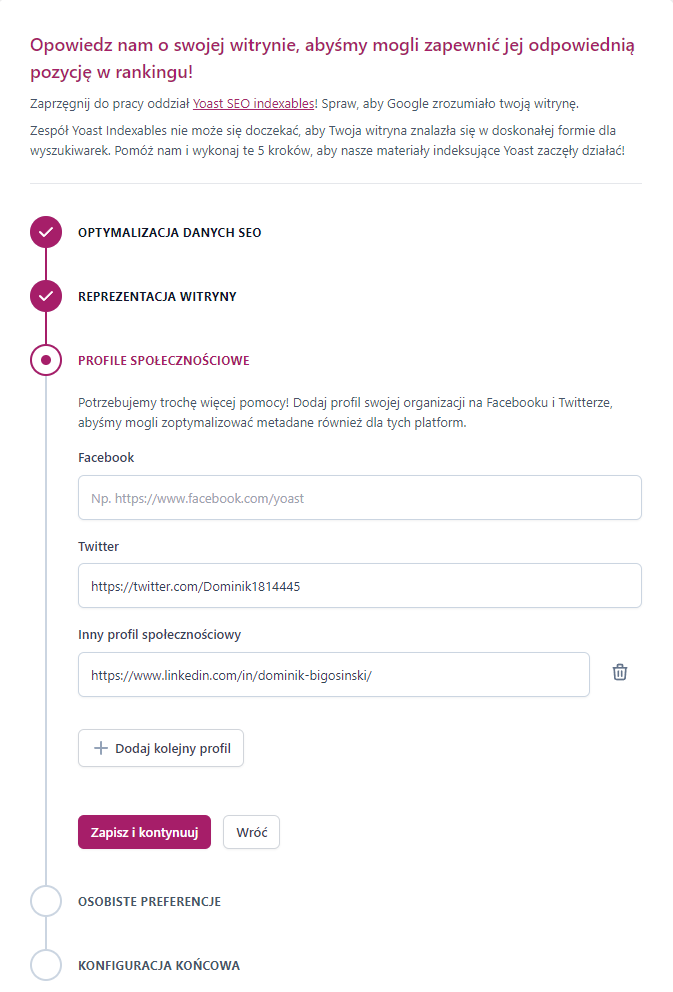Click the plus icon in Dodaj kolejny profil
Image resolution: width=673 pixels, height=992 pixels.
pyautogui.click(x=101, y=748)
